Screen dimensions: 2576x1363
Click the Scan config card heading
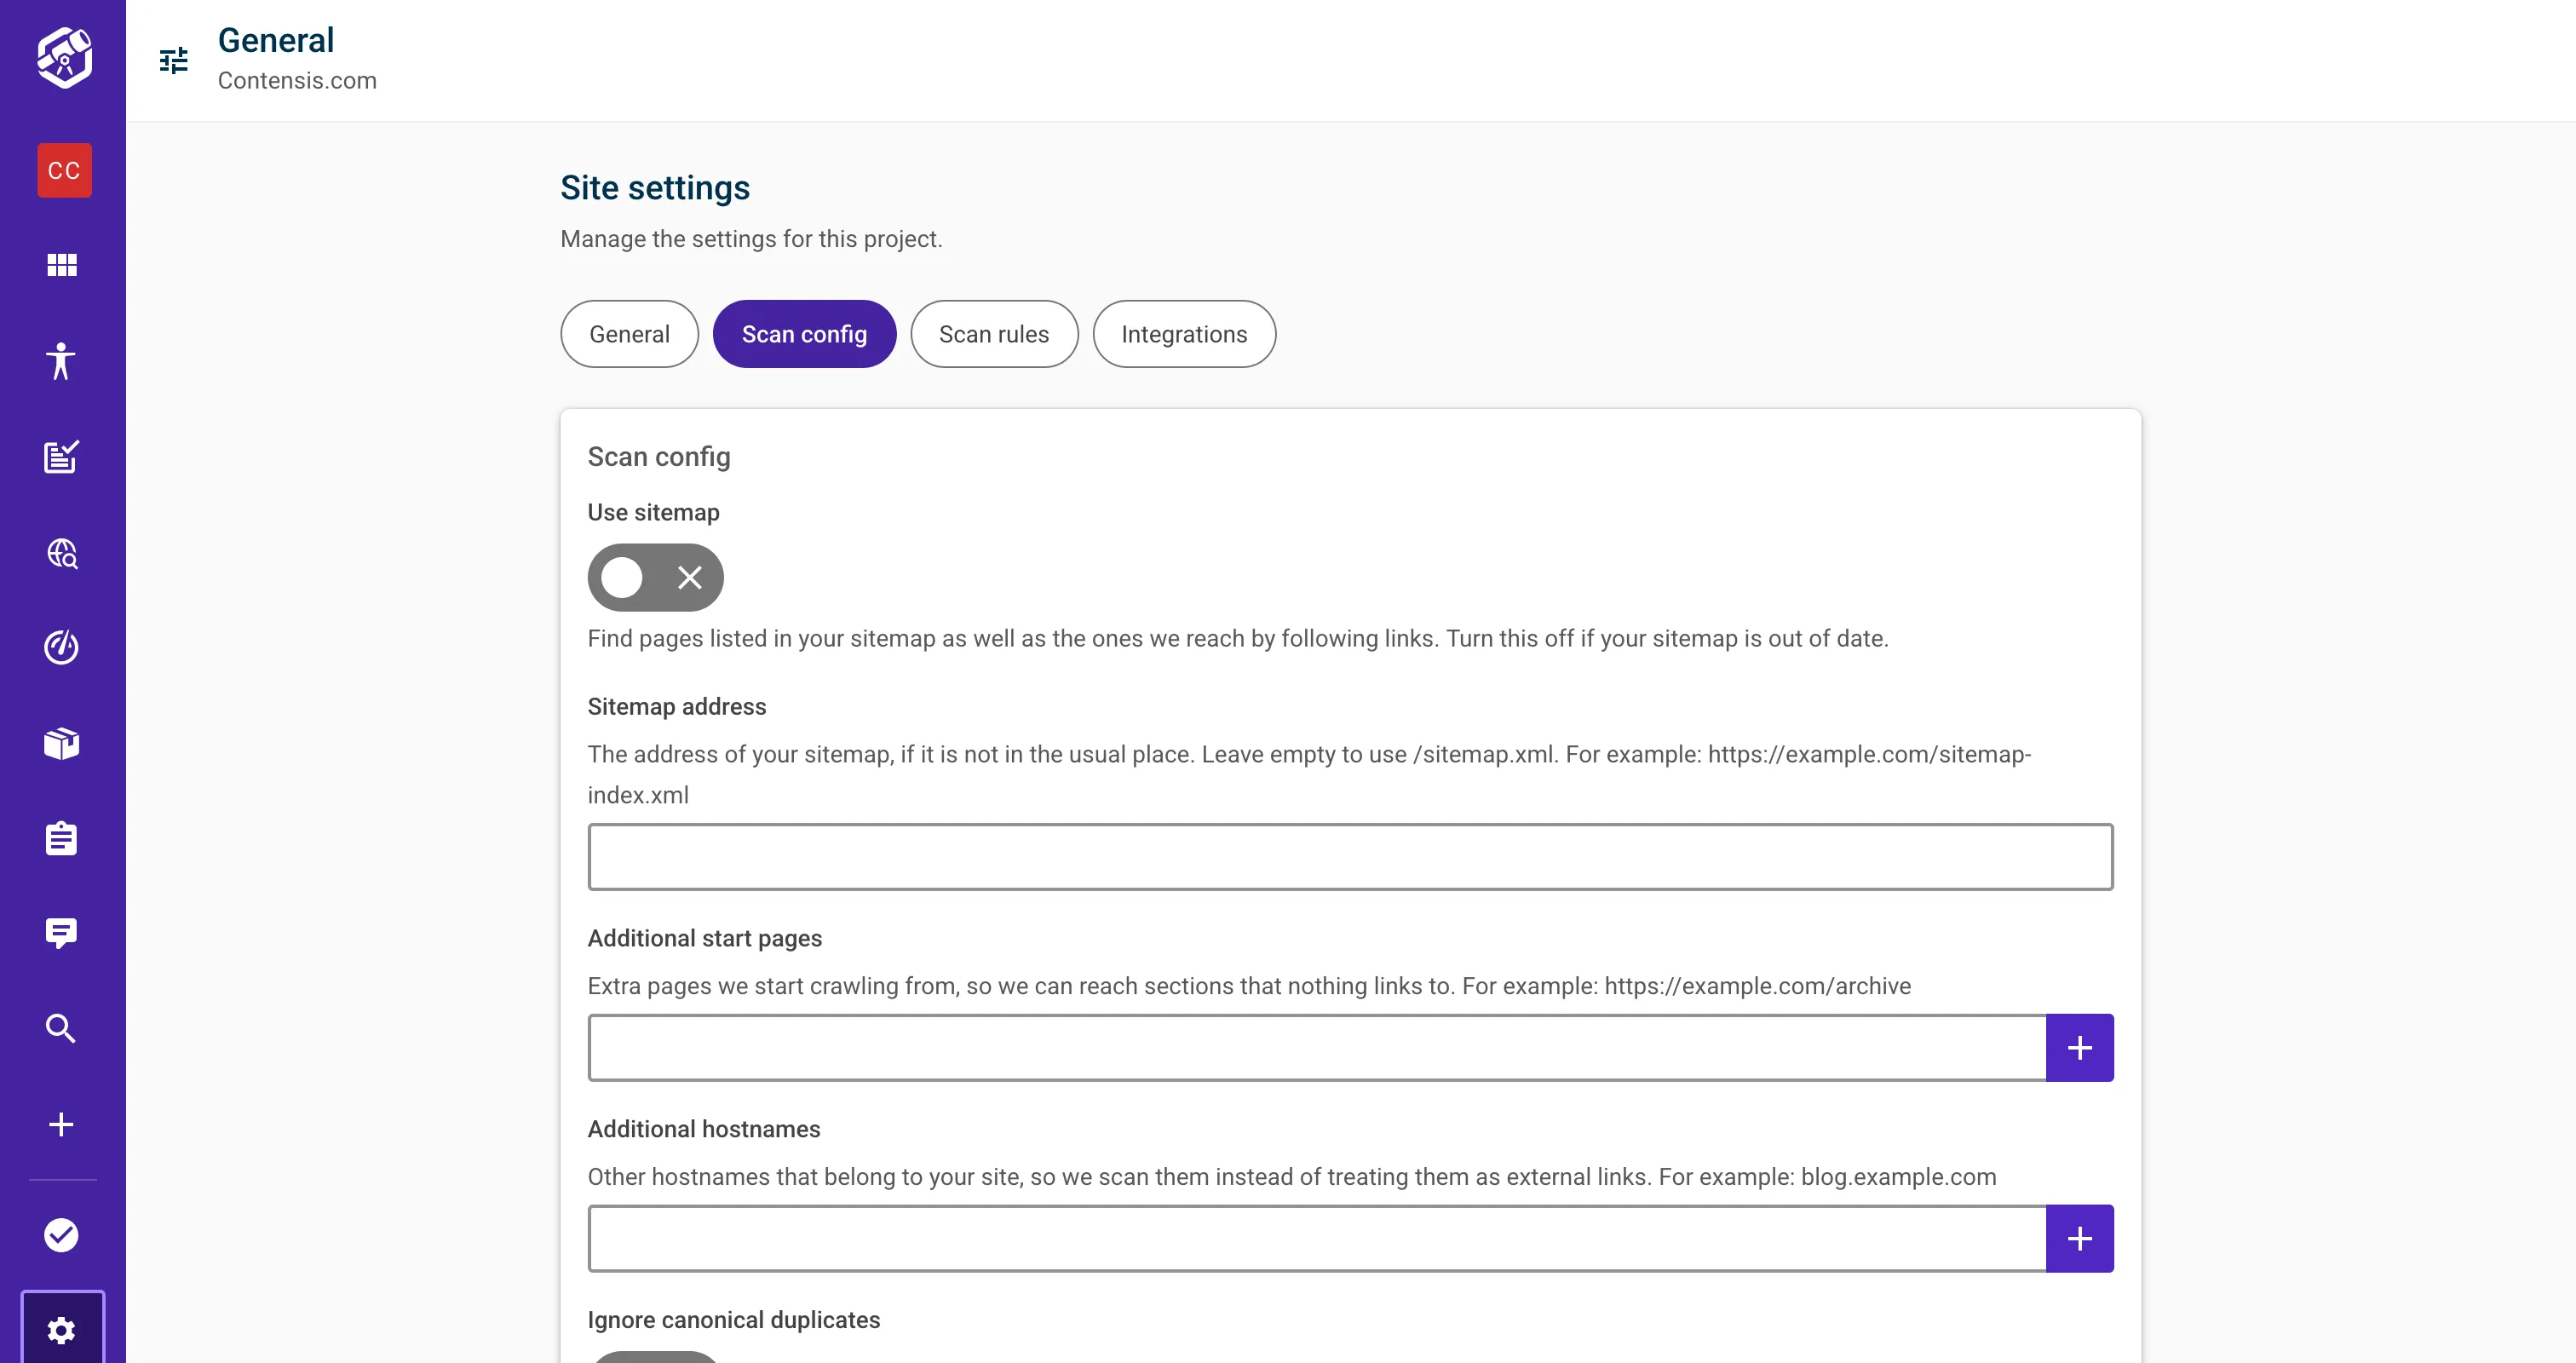pos(659,457)
